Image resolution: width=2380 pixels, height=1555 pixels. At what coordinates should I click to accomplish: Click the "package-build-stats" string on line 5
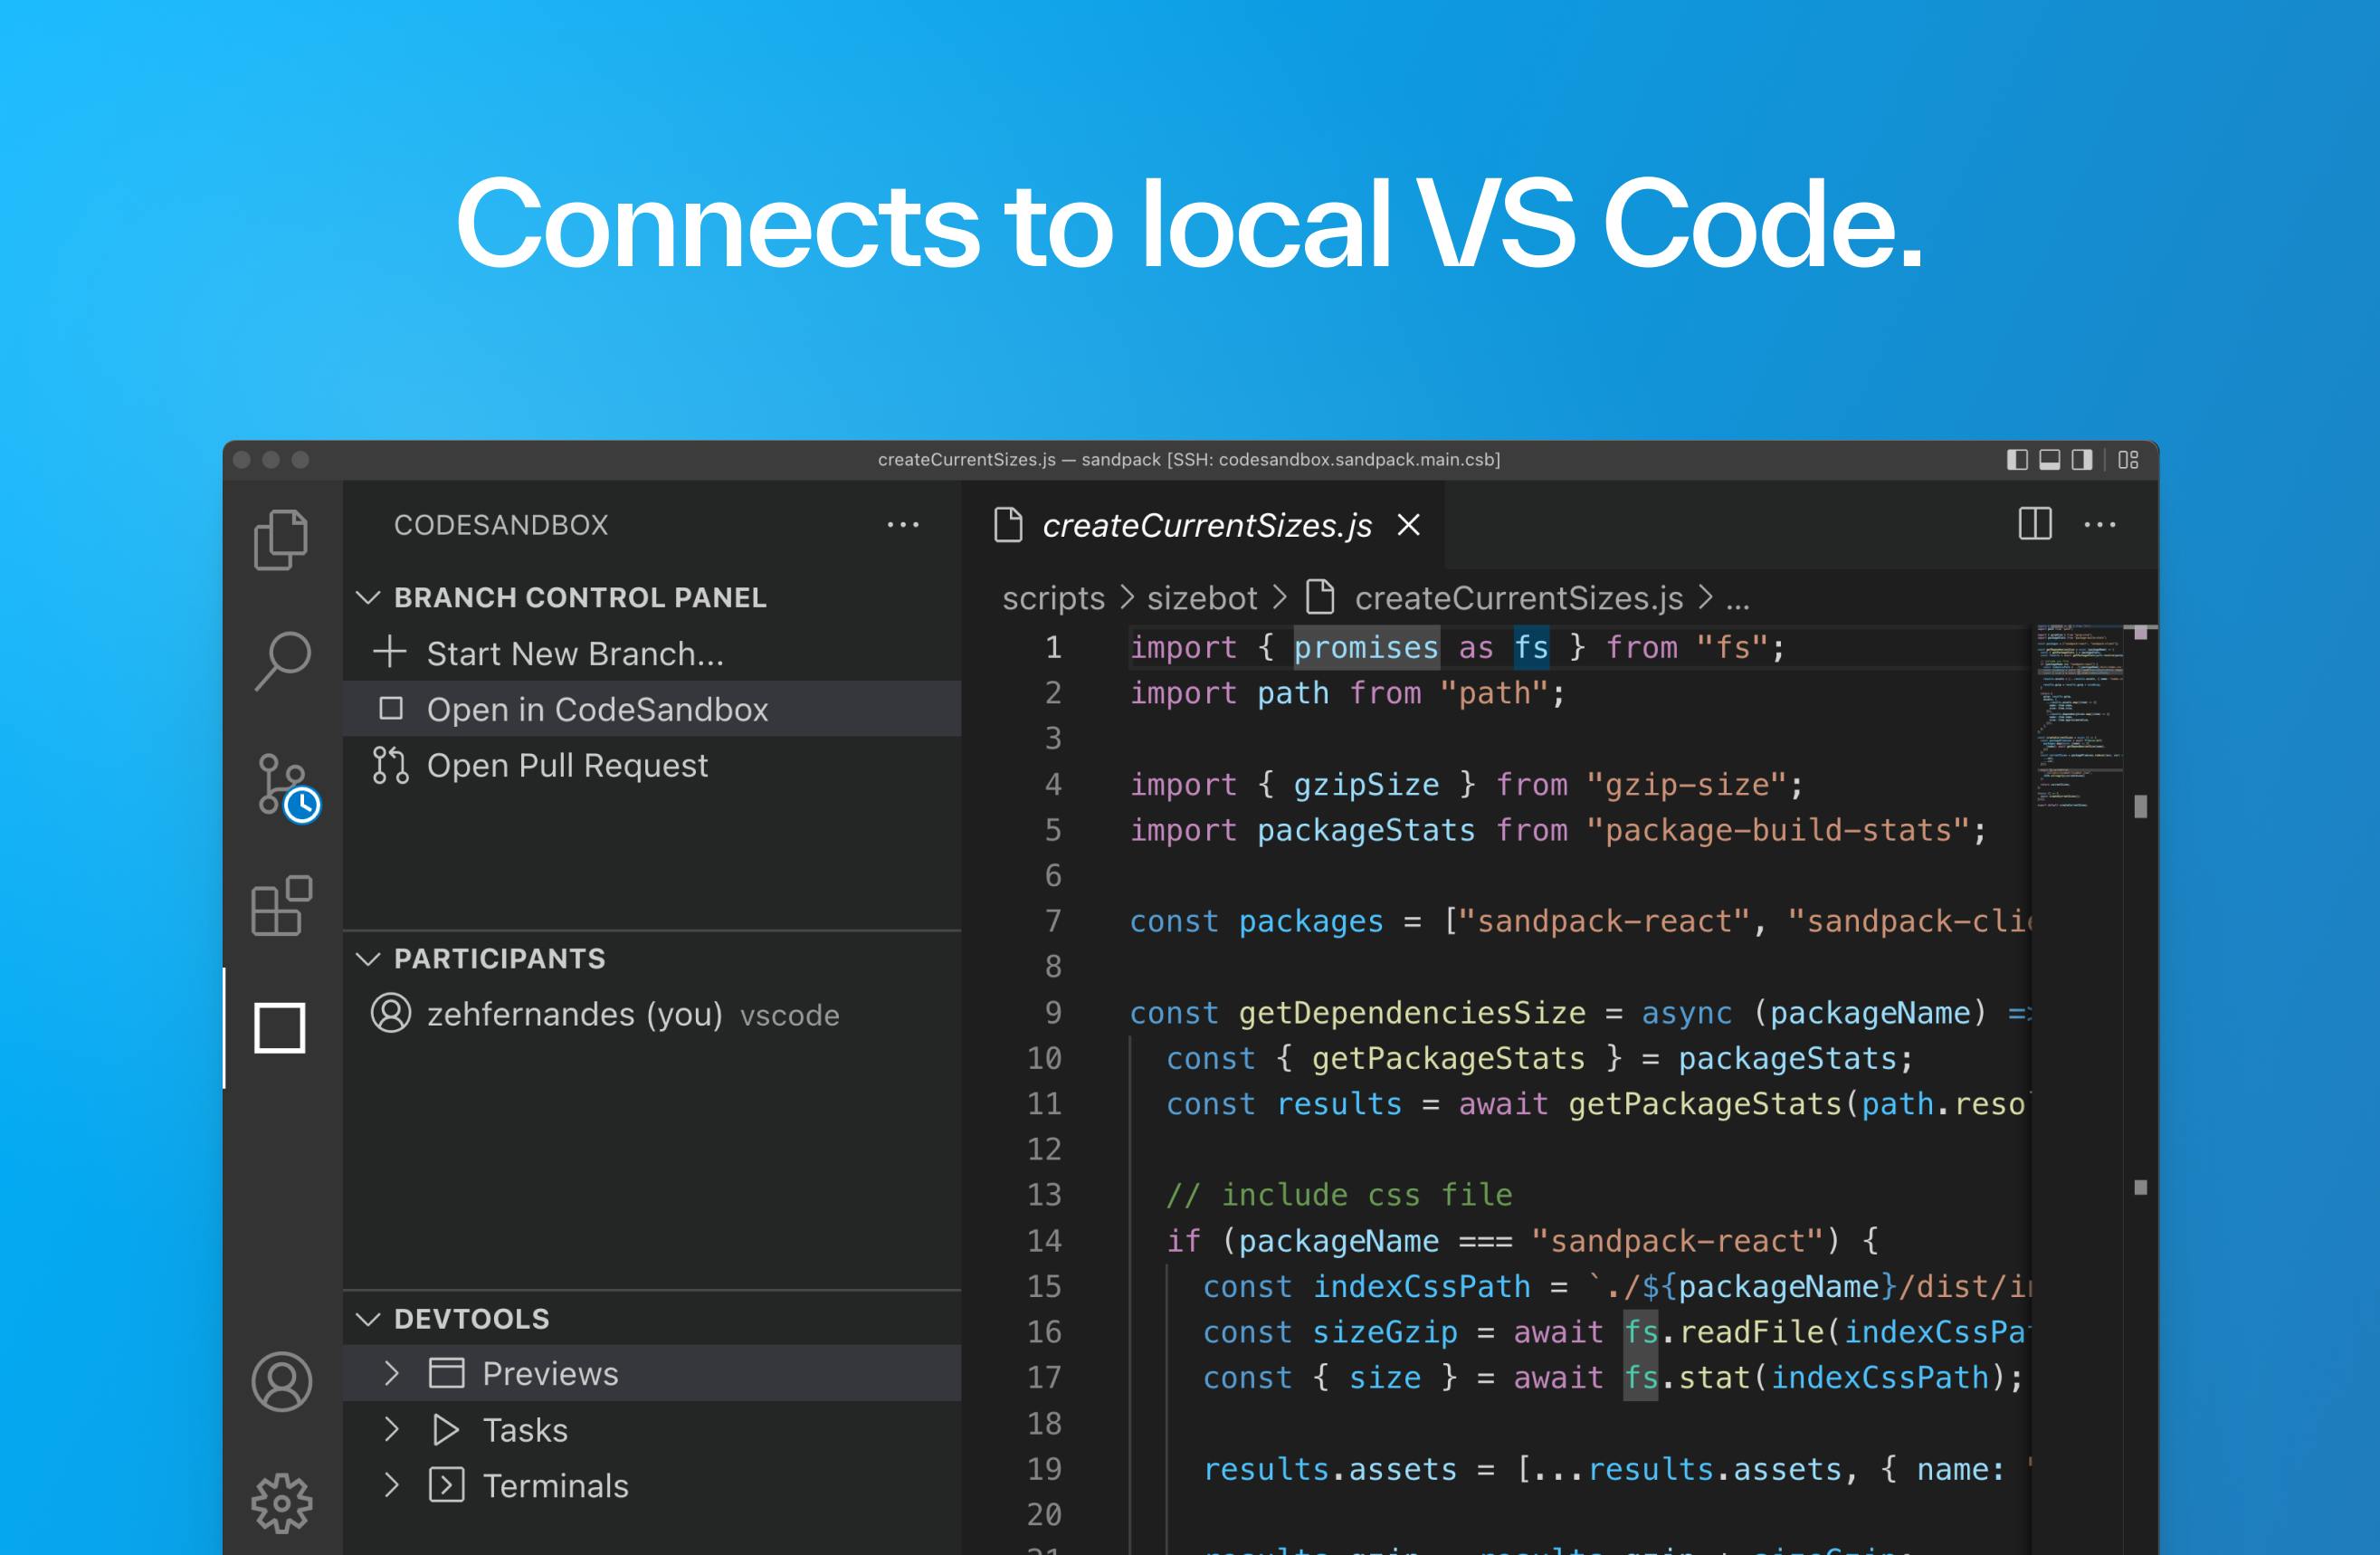(x=1778, y=830)
